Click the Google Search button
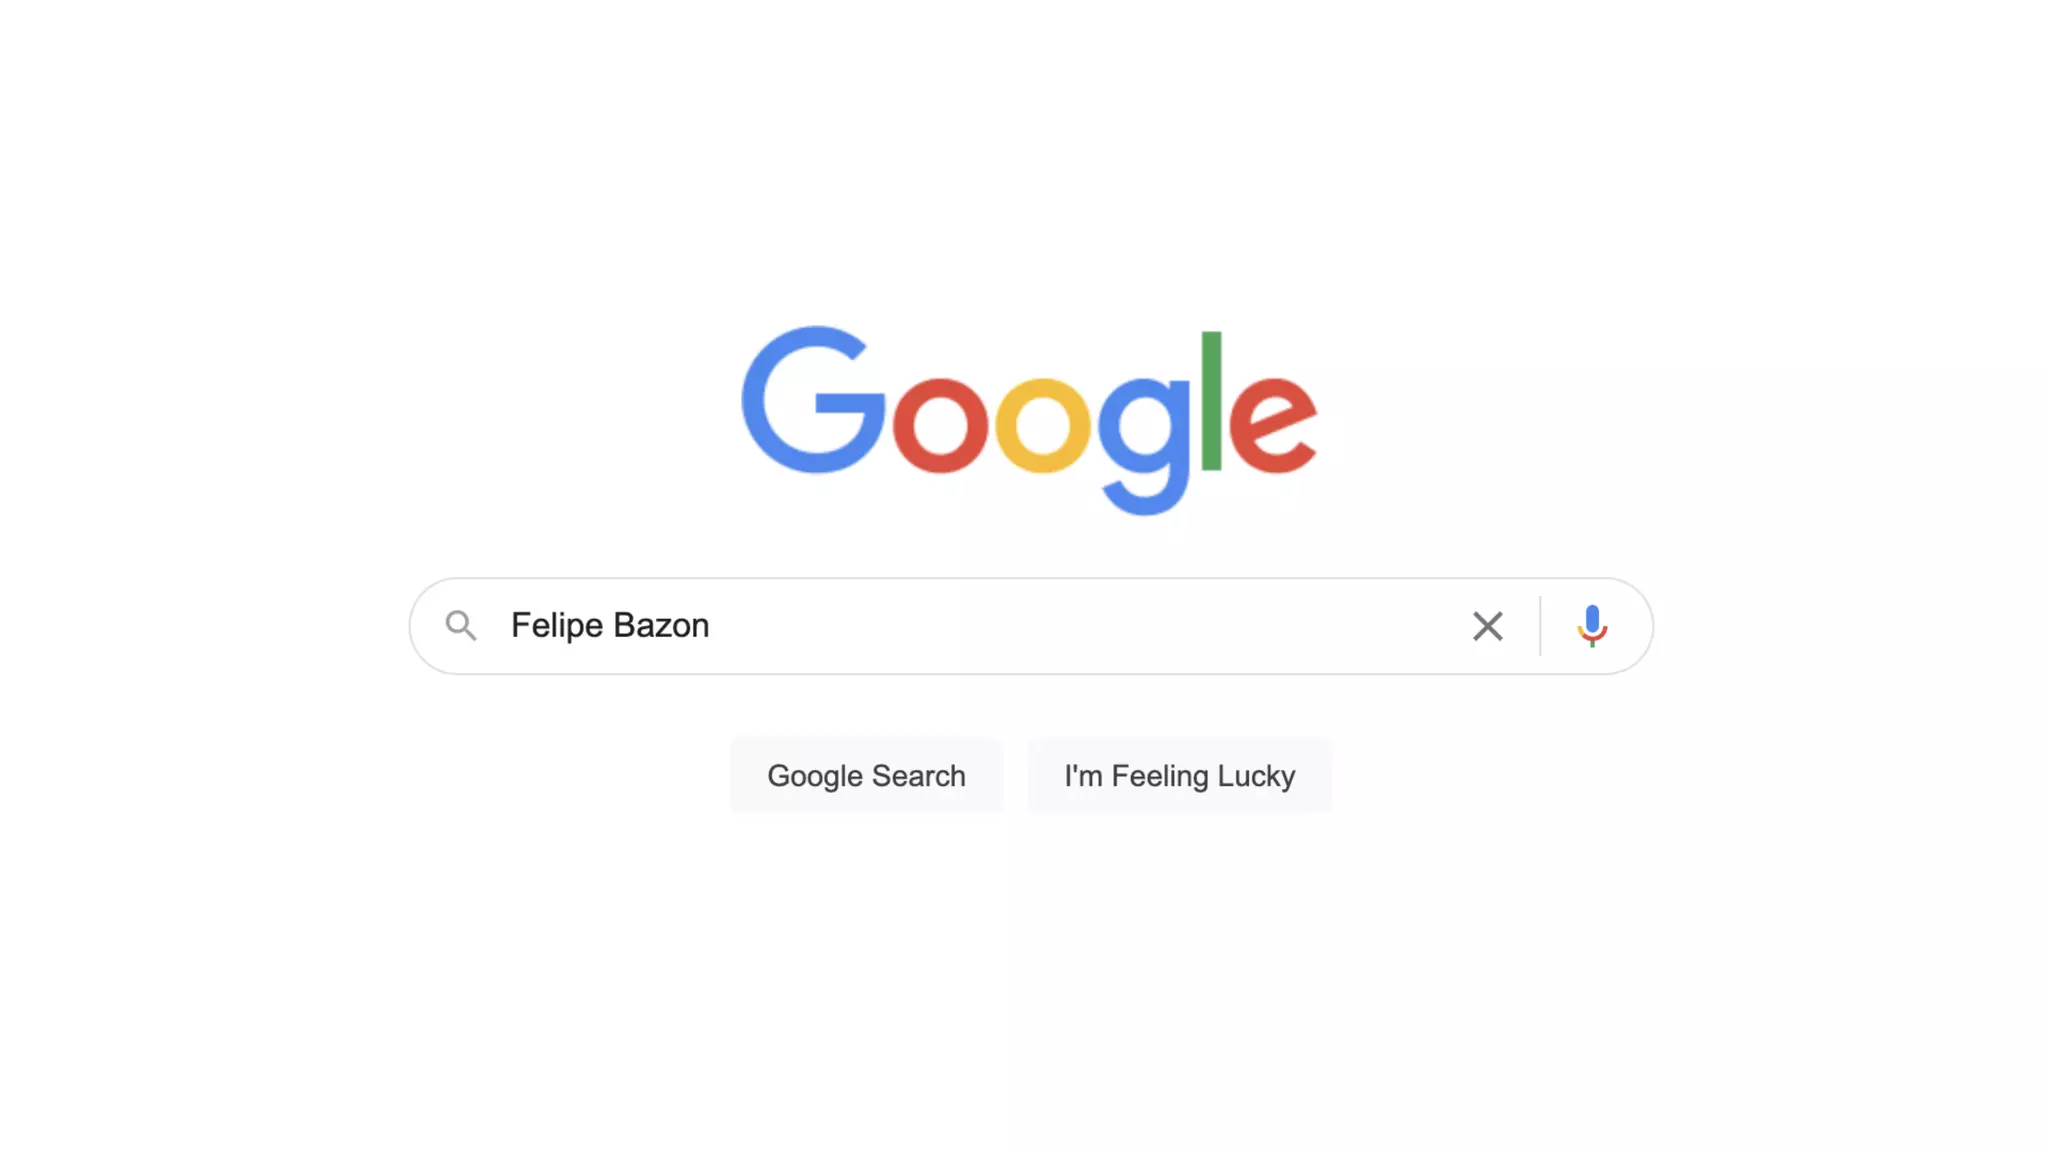 pyautogui.click(x=866, y=775)
